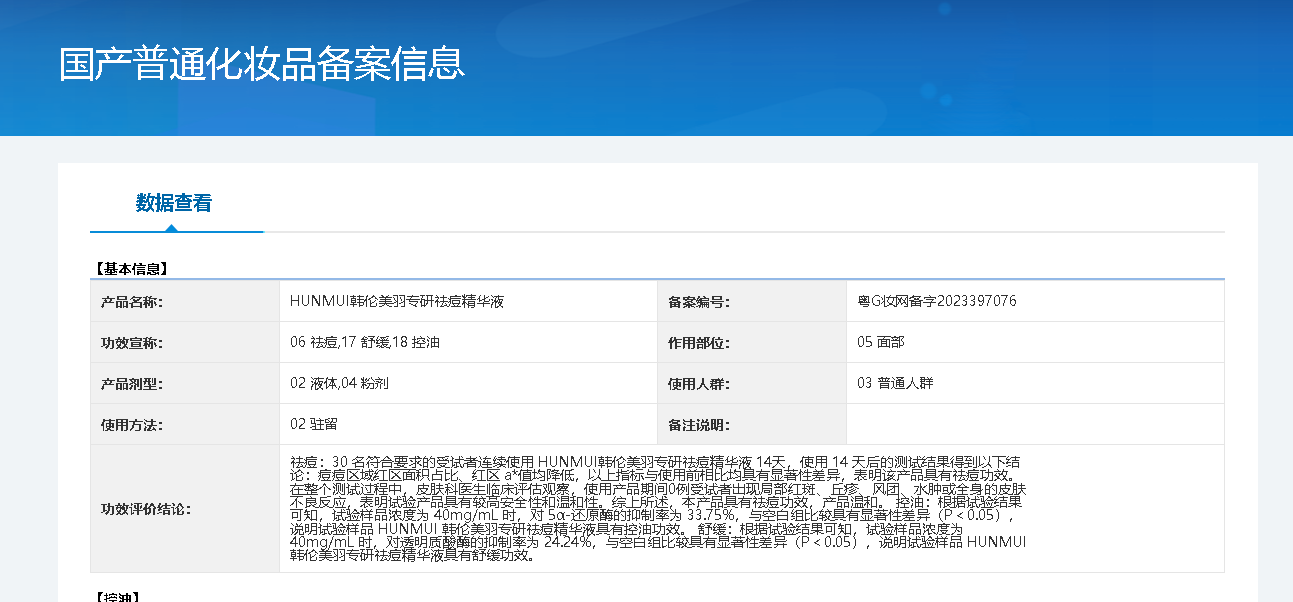Select the HUNMUI韩伦美羽专研祛痘精华液 product name value

397,301
